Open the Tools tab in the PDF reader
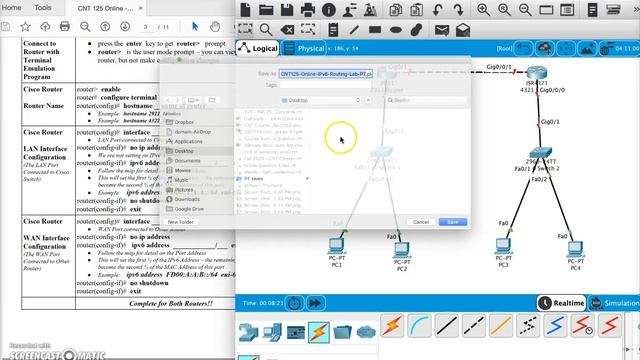The width and height of the screenshot is (640, 360). 43,8
